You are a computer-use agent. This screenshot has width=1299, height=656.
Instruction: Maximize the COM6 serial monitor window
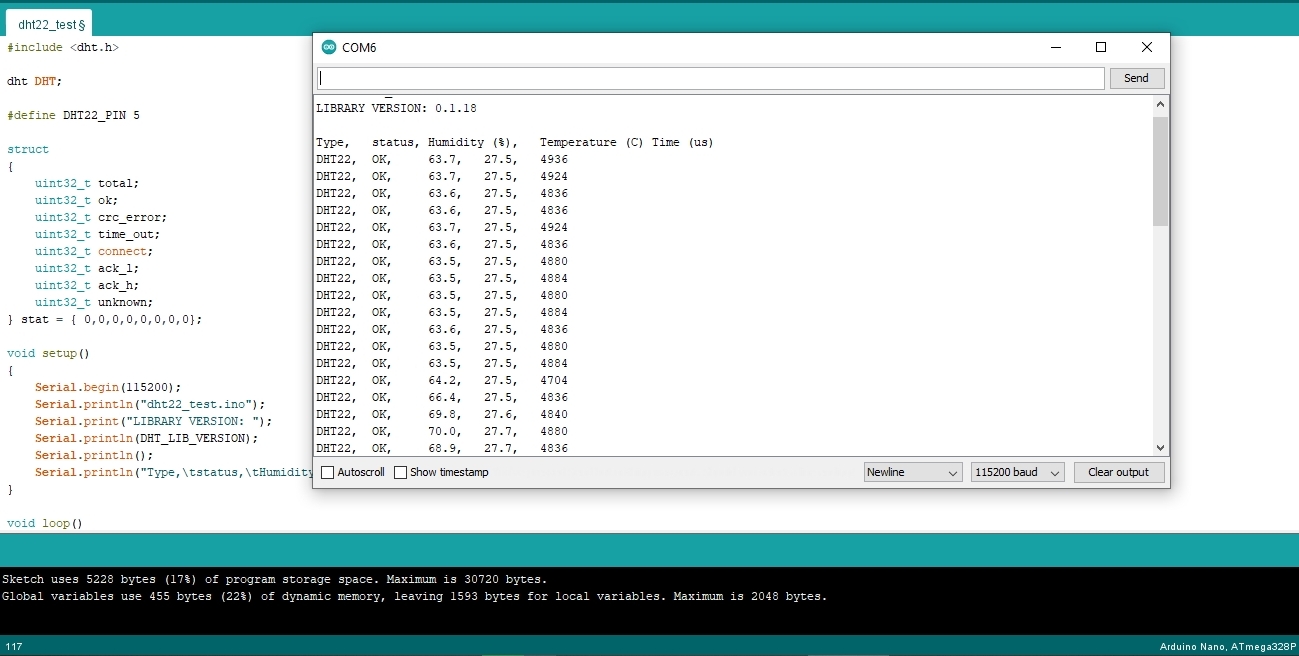pos(1101,47)
